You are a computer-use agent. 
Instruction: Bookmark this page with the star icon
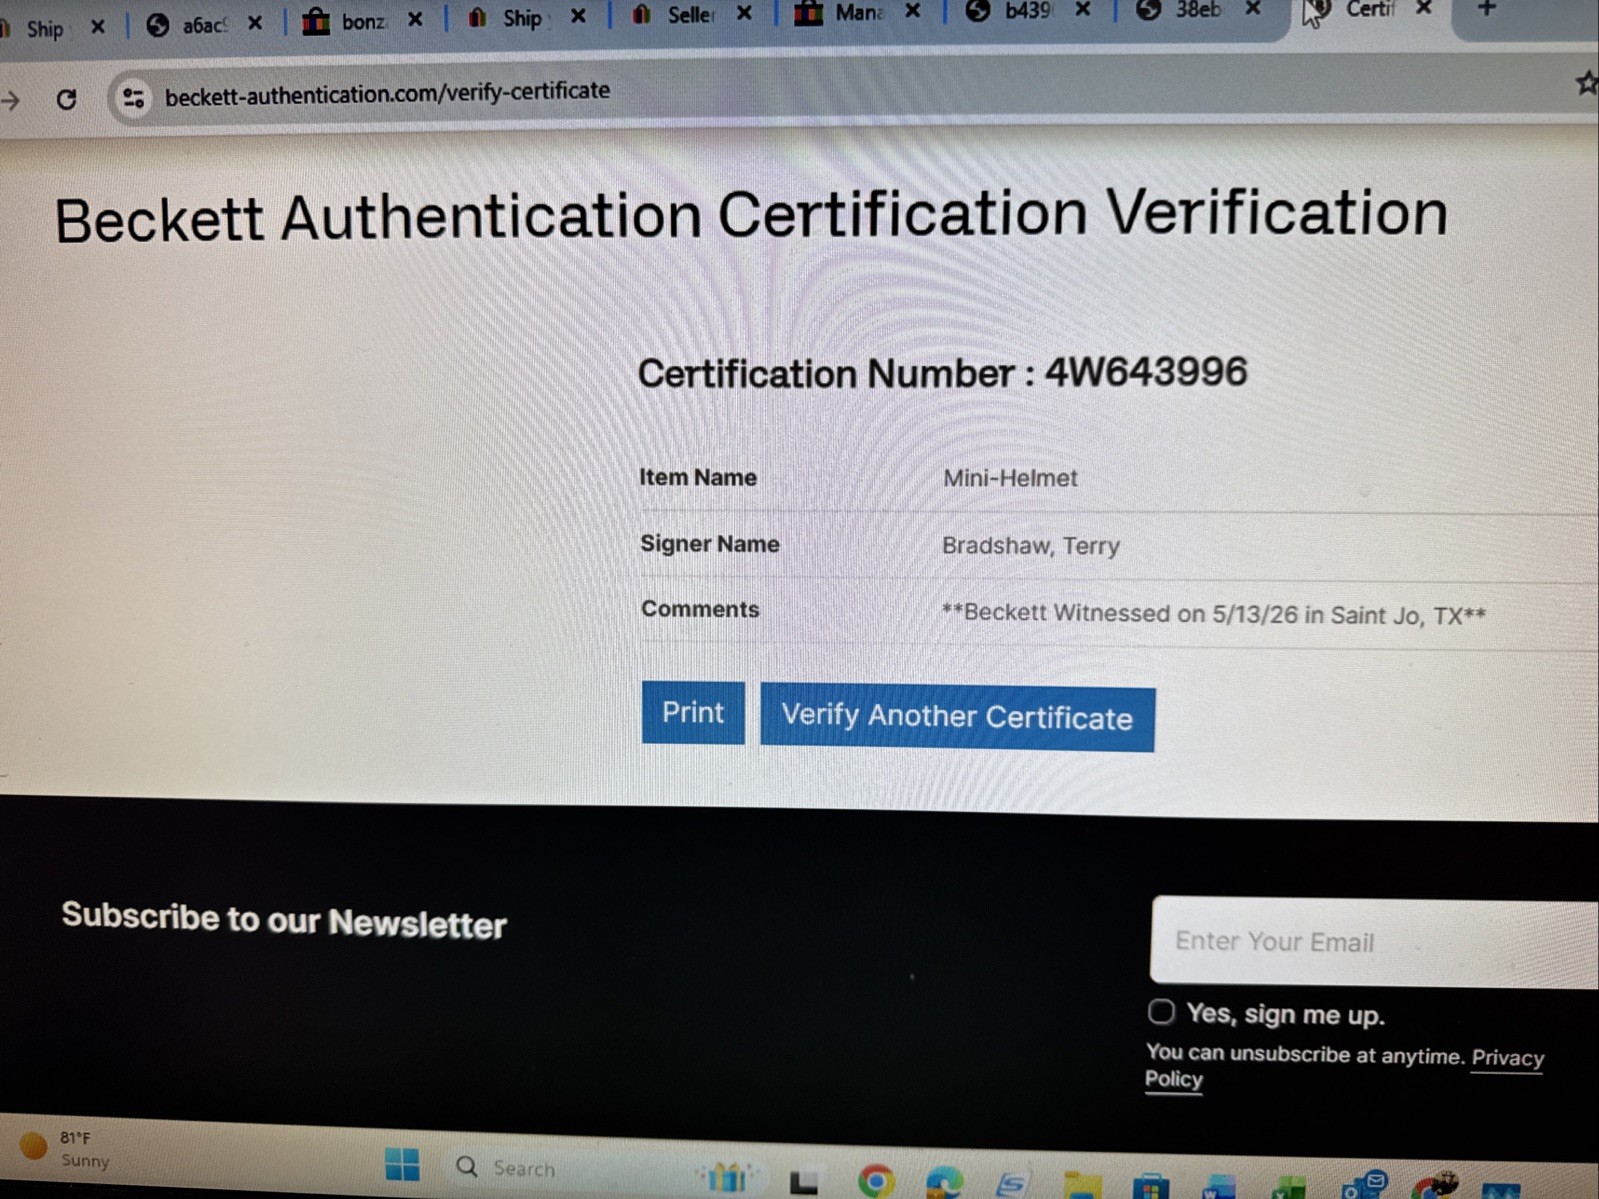click(1586, 84)
